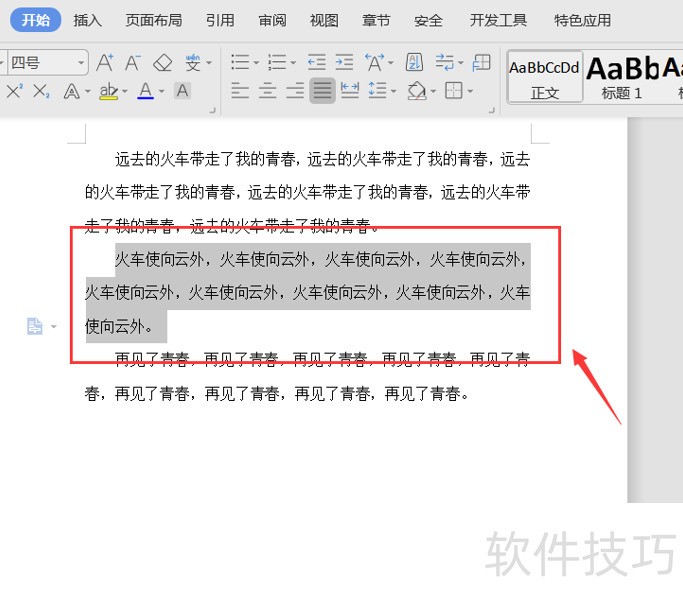Image resolution: width=683 pixels, height=605 pixels.
Task: Highlight text with the yellow marker
Action: [x=108, y=91]
